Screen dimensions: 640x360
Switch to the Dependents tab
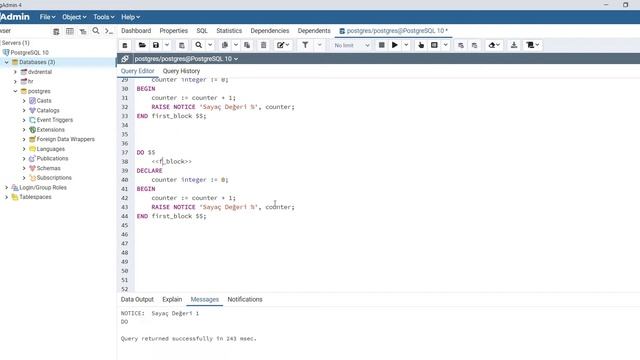314,31
